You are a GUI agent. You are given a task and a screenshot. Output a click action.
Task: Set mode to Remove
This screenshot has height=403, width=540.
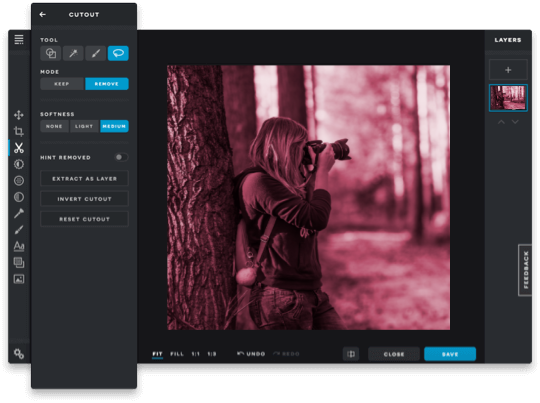click(107, 84)
